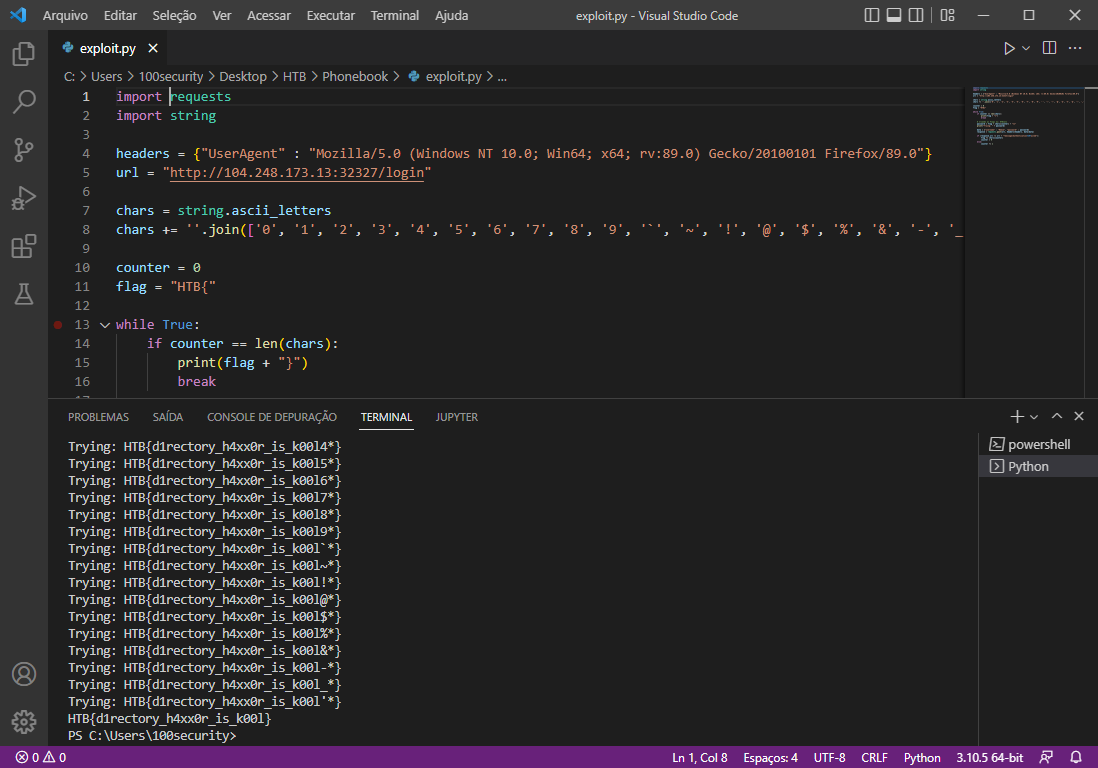Screen dimensions: 1098x768
Task: Maximize the panel with the chevron up
Action: (1057, 417)
